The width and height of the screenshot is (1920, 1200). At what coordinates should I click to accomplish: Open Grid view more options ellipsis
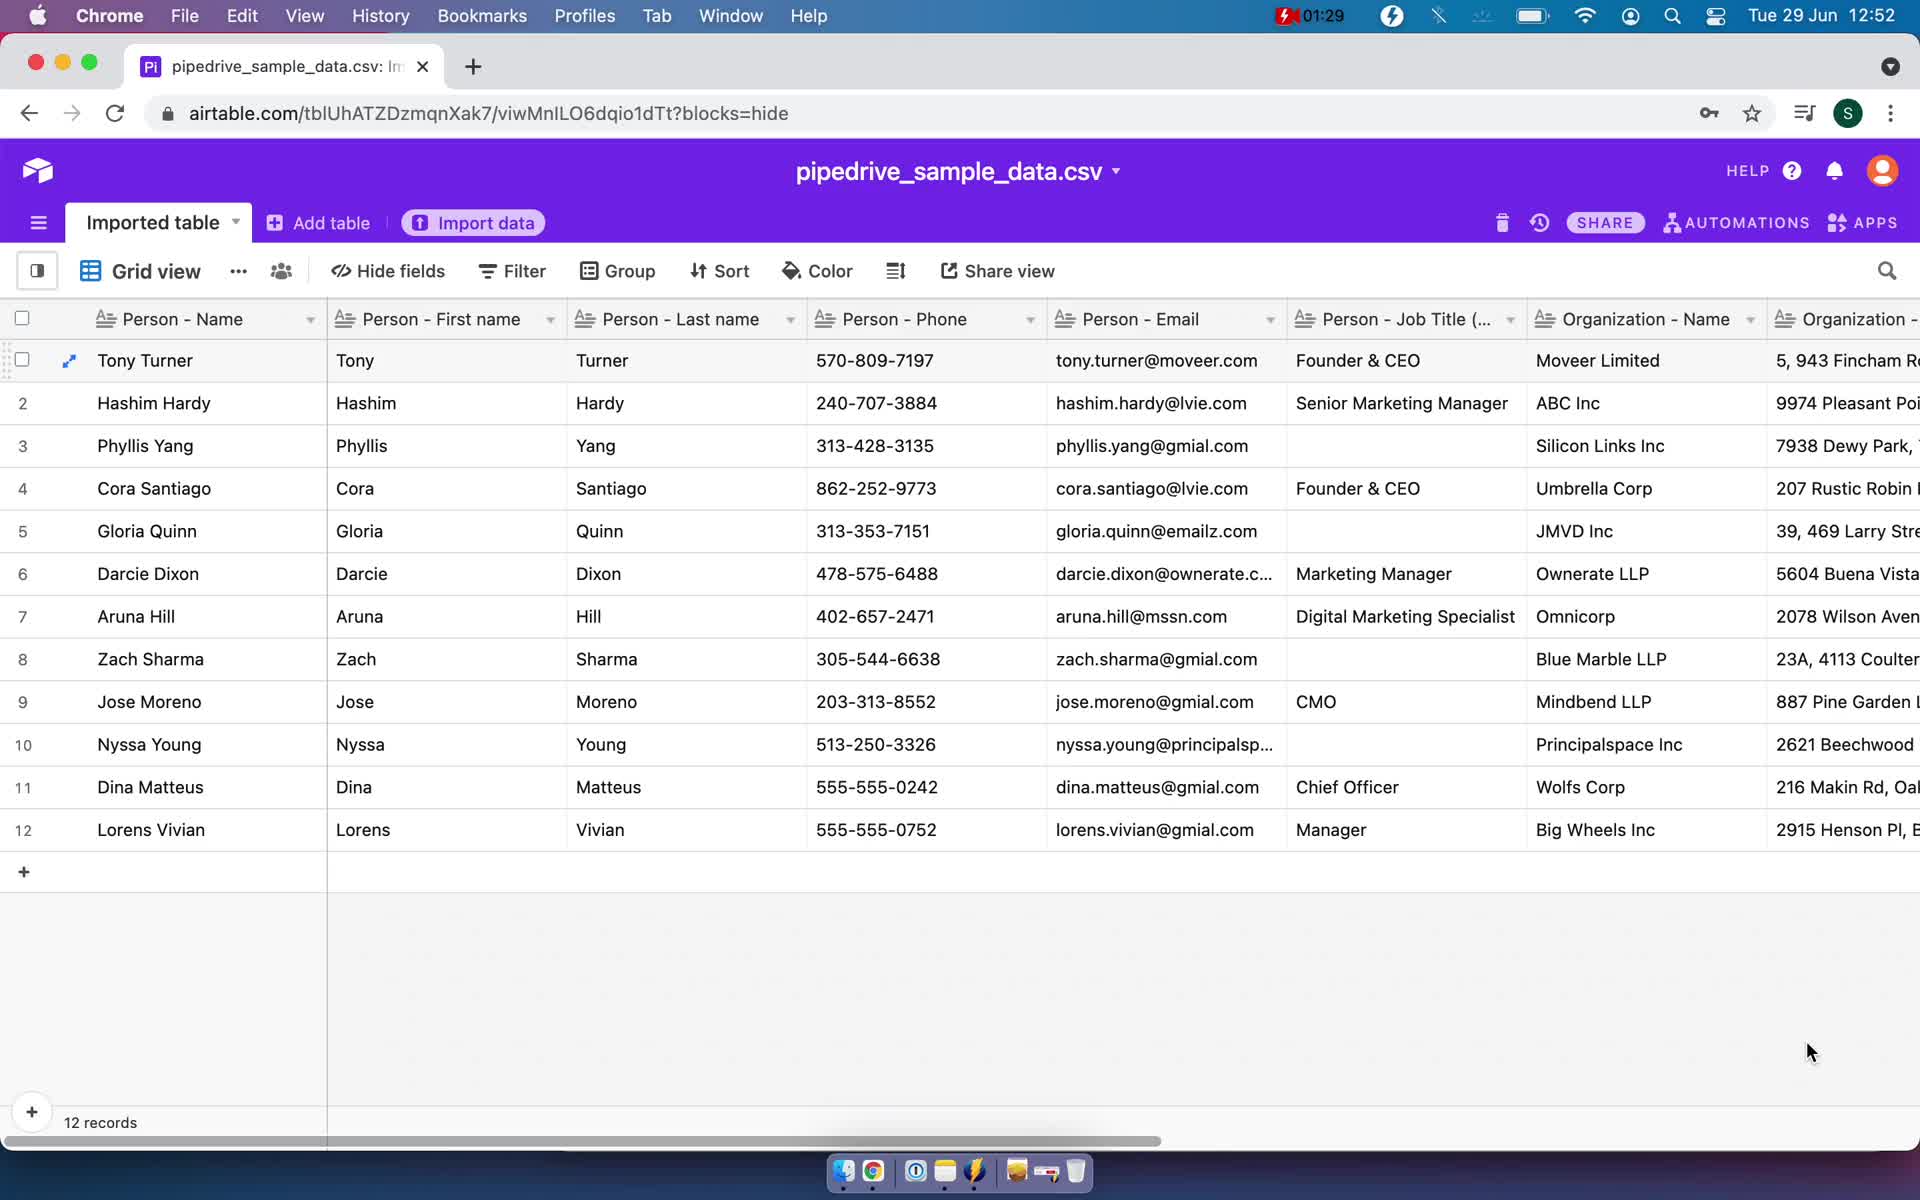[x=238, y=271]
